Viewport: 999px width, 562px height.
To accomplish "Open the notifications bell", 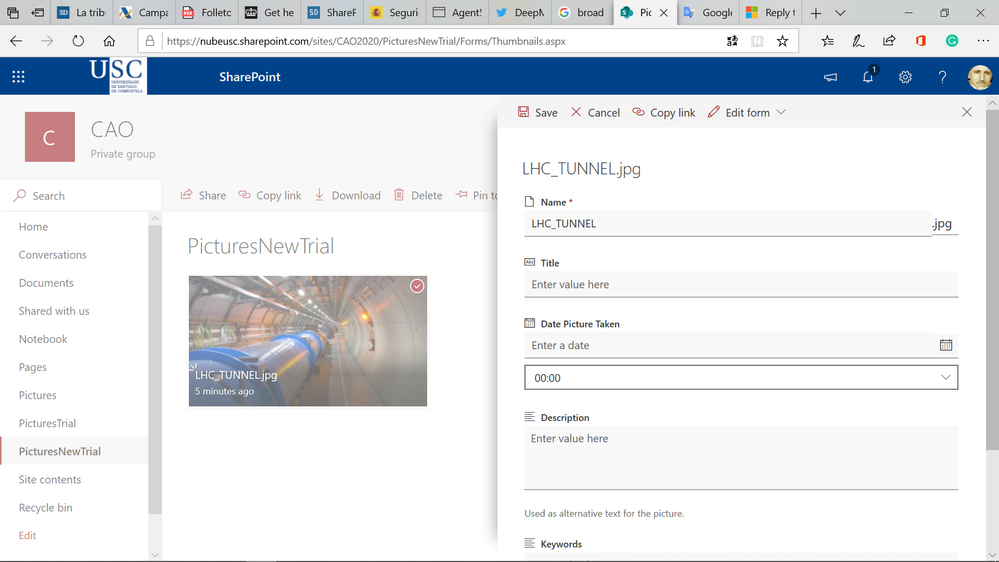I will point(868,76).
